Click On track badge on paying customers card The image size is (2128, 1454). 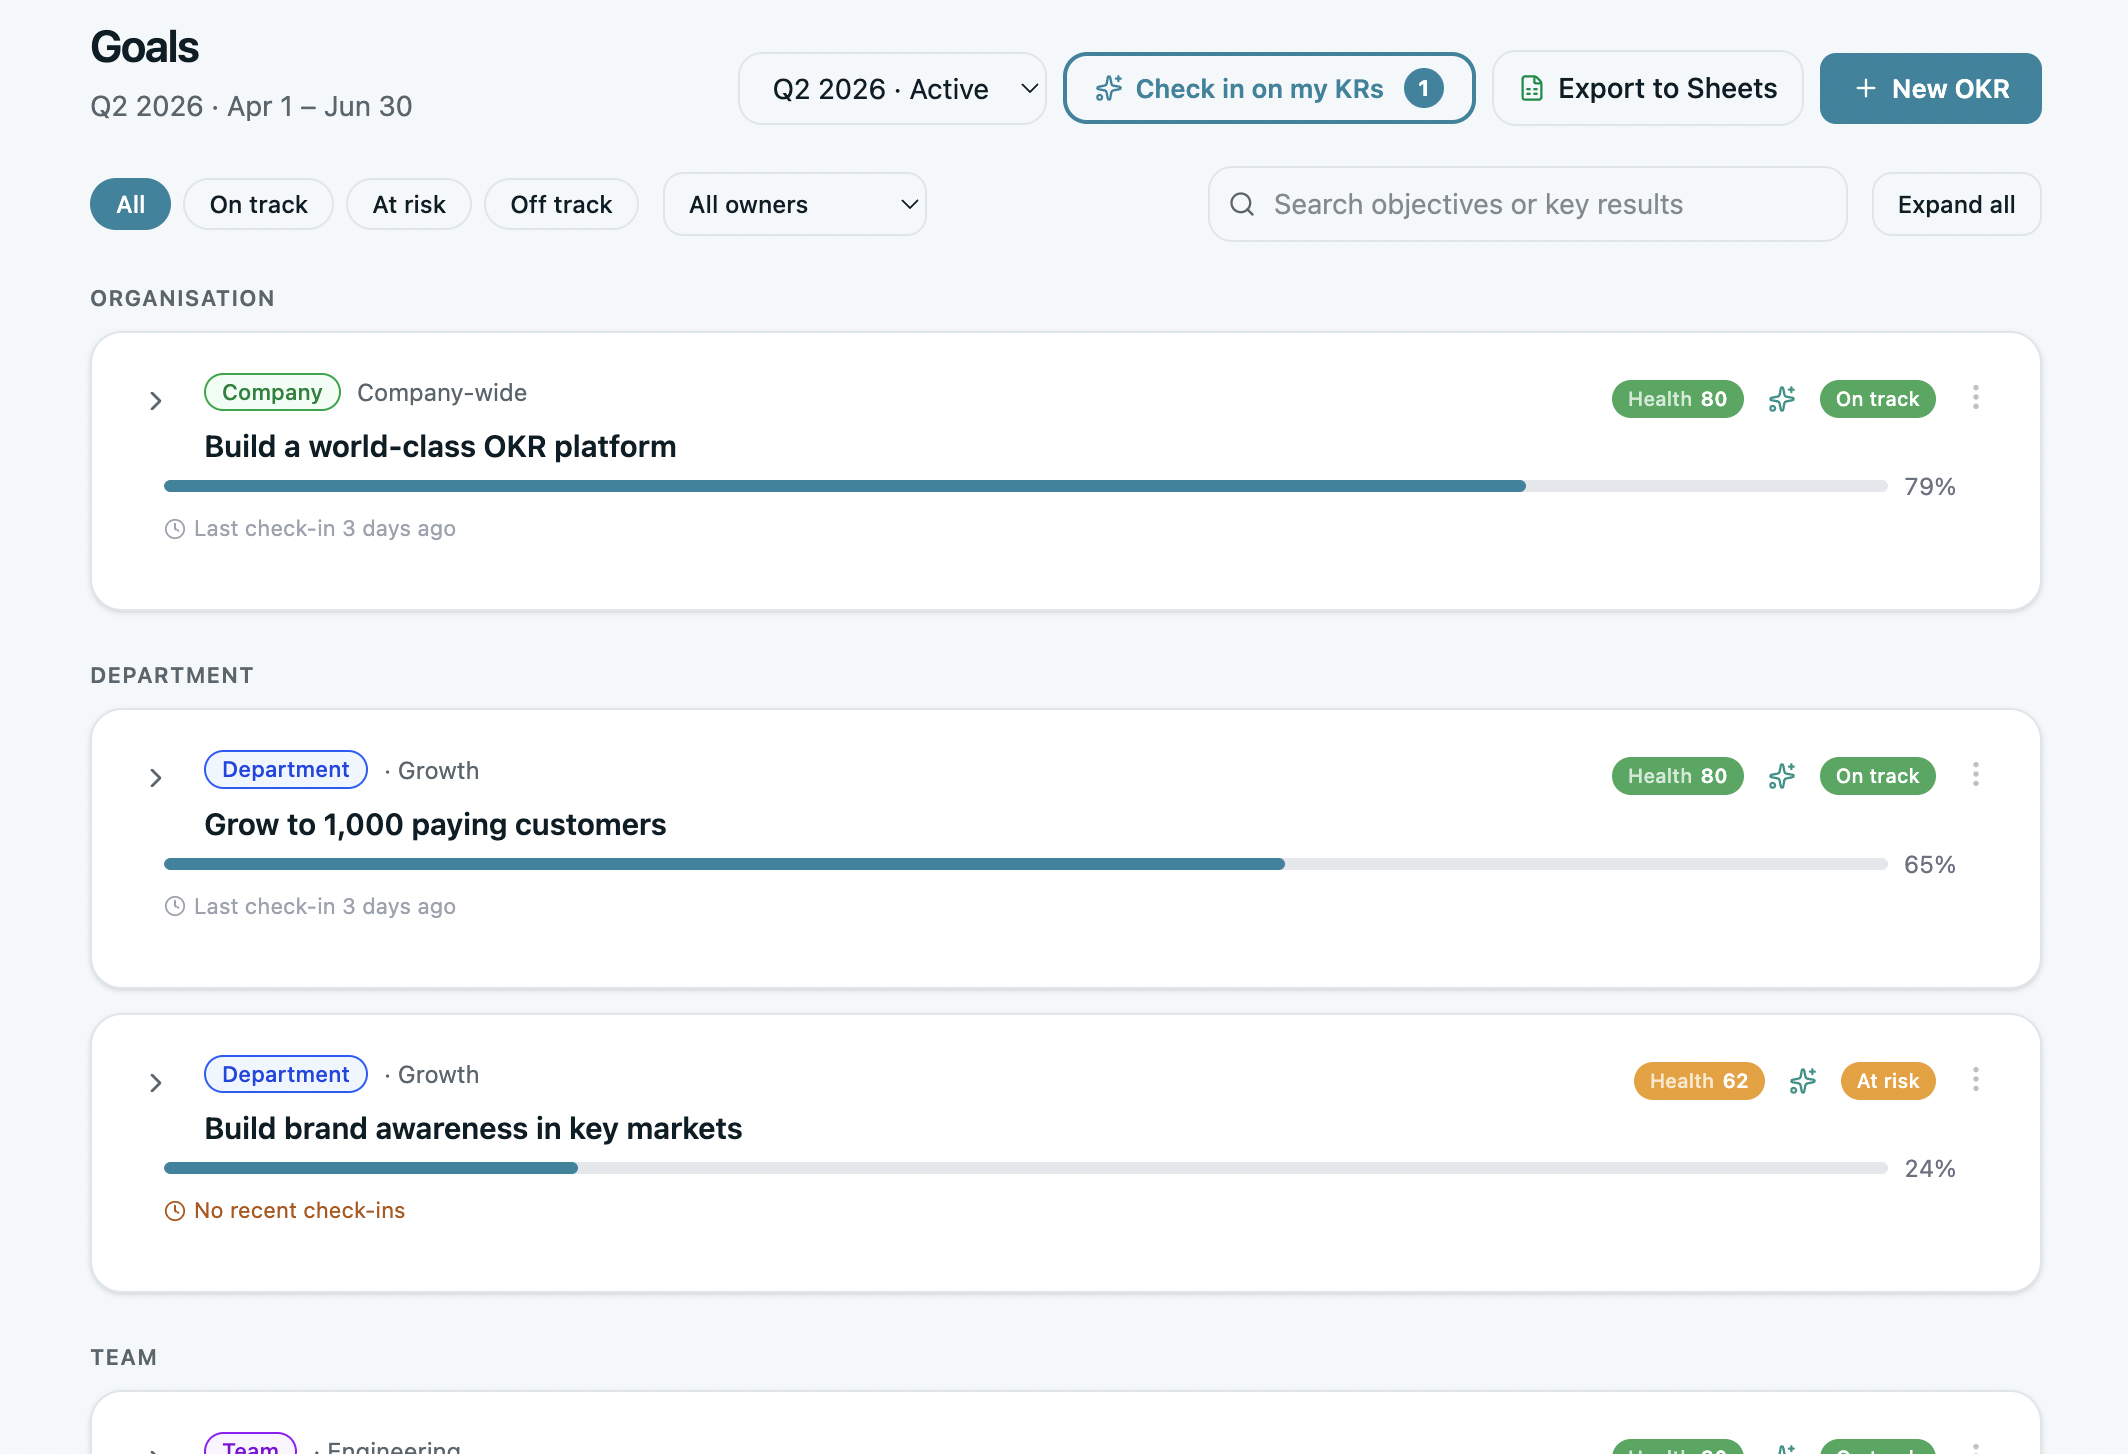[1877, 776]
